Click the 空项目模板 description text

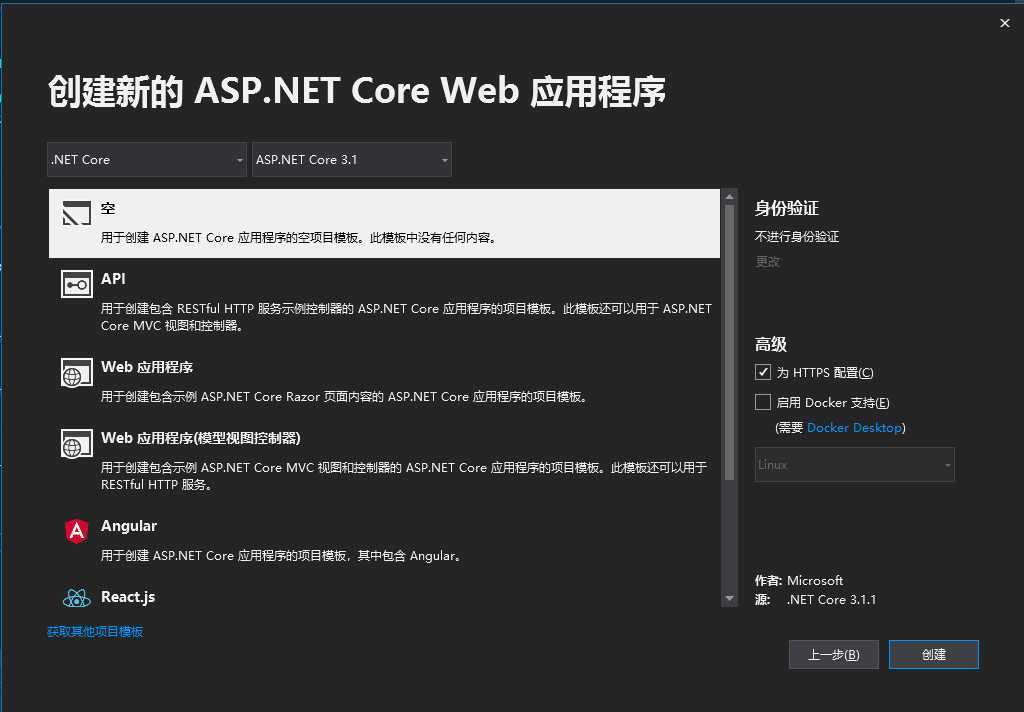299,238
